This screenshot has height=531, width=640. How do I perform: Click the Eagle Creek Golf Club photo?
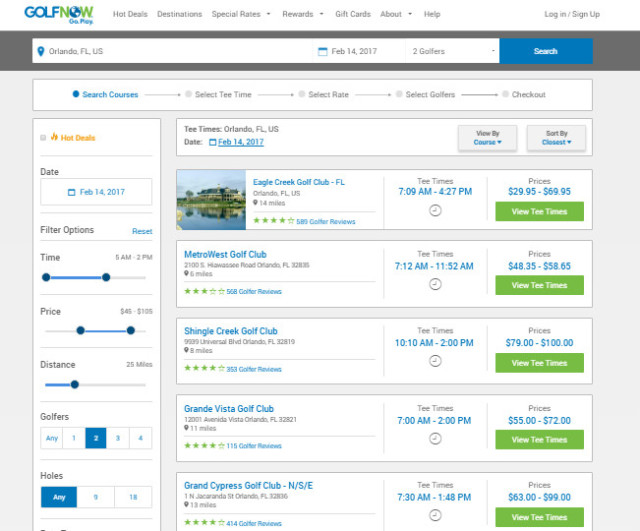211,200
